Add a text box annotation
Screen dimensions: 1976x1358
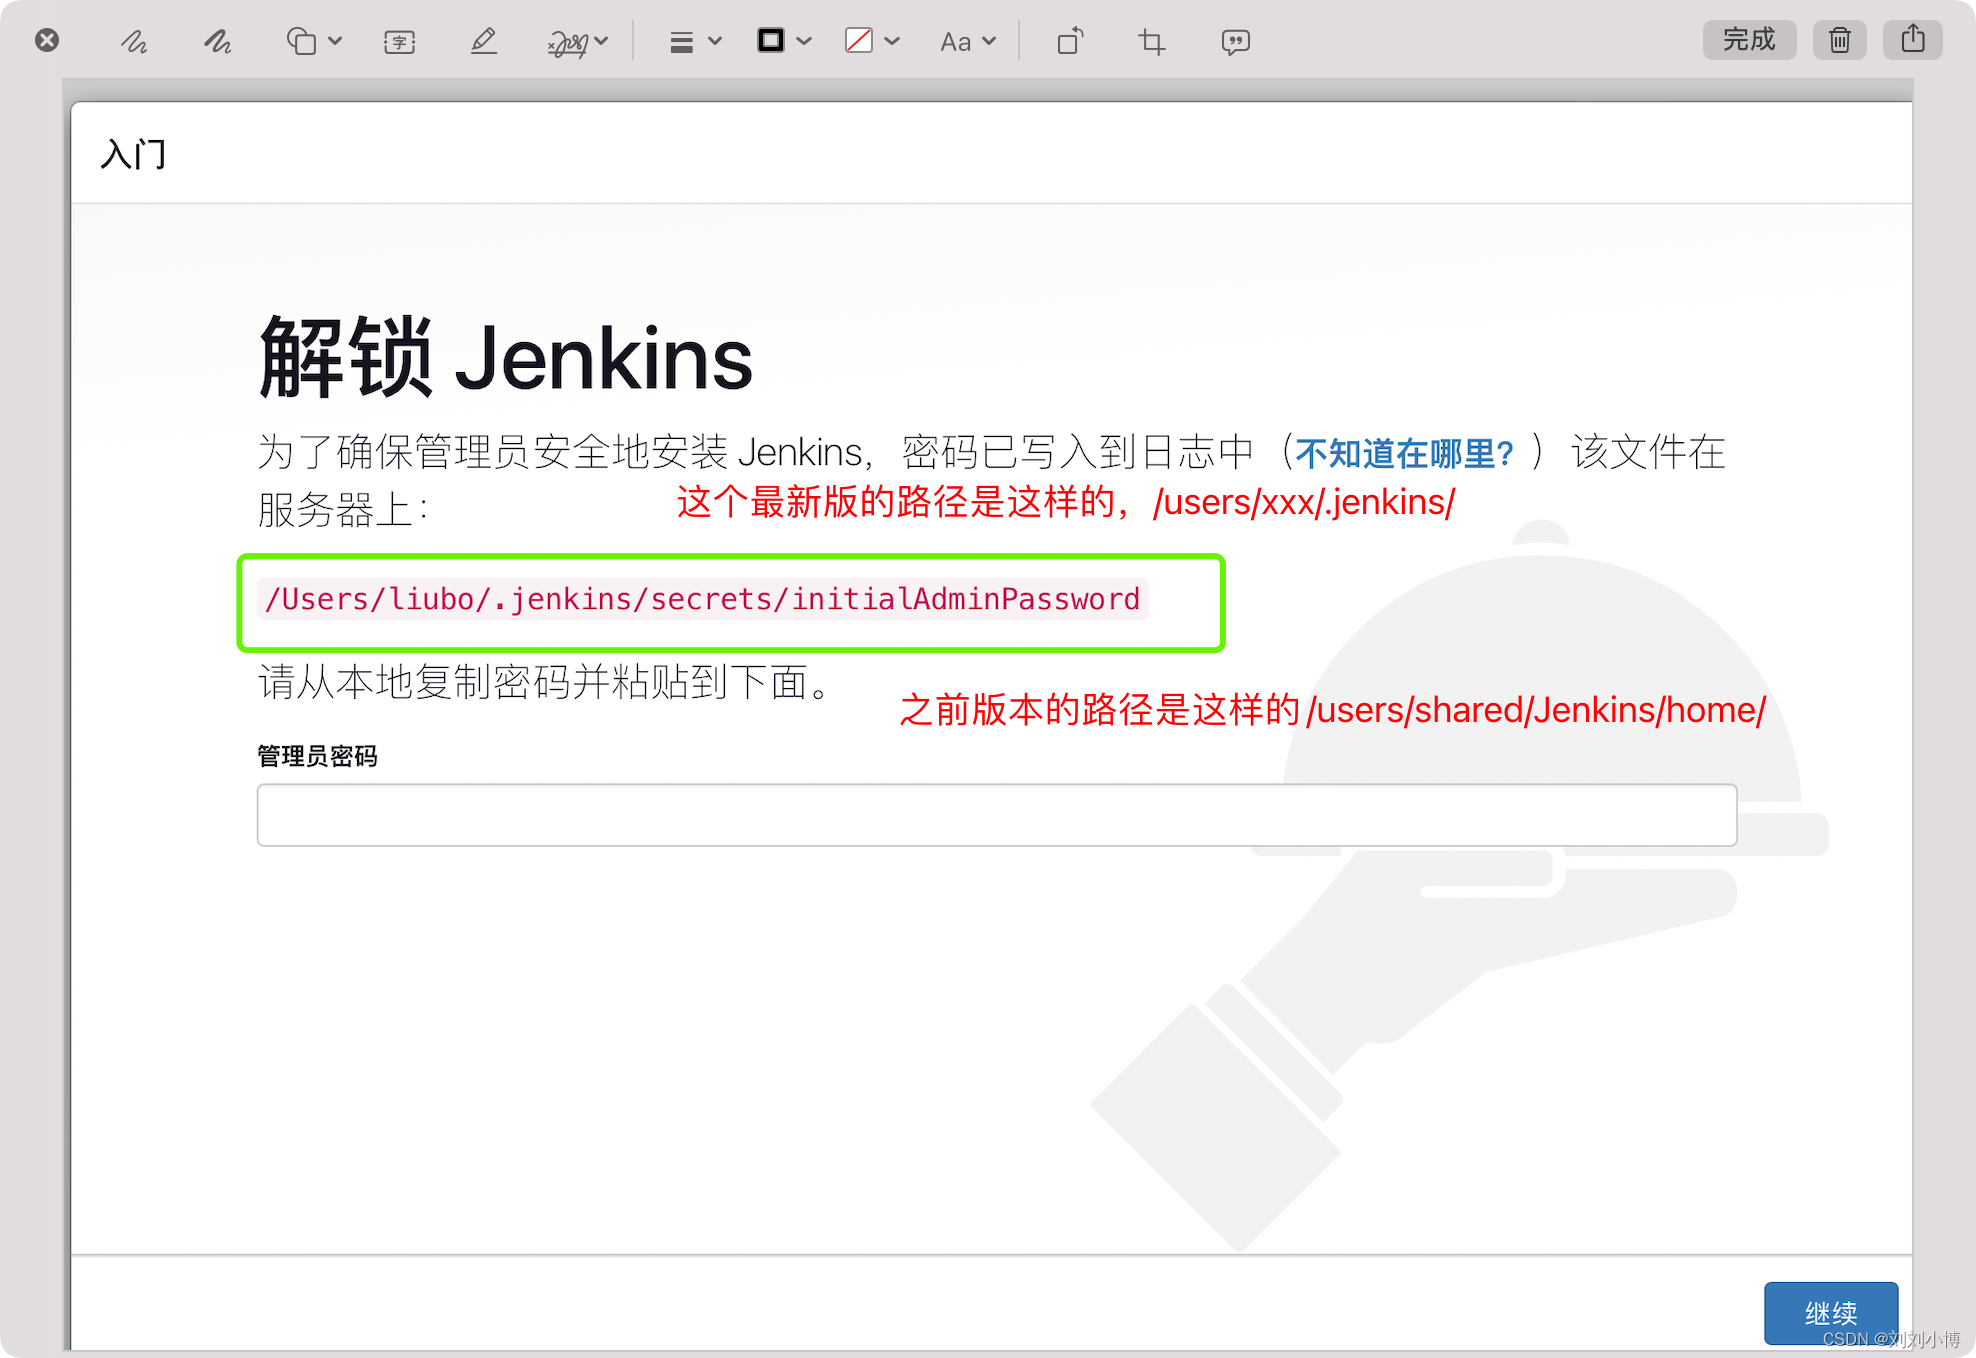399,41
